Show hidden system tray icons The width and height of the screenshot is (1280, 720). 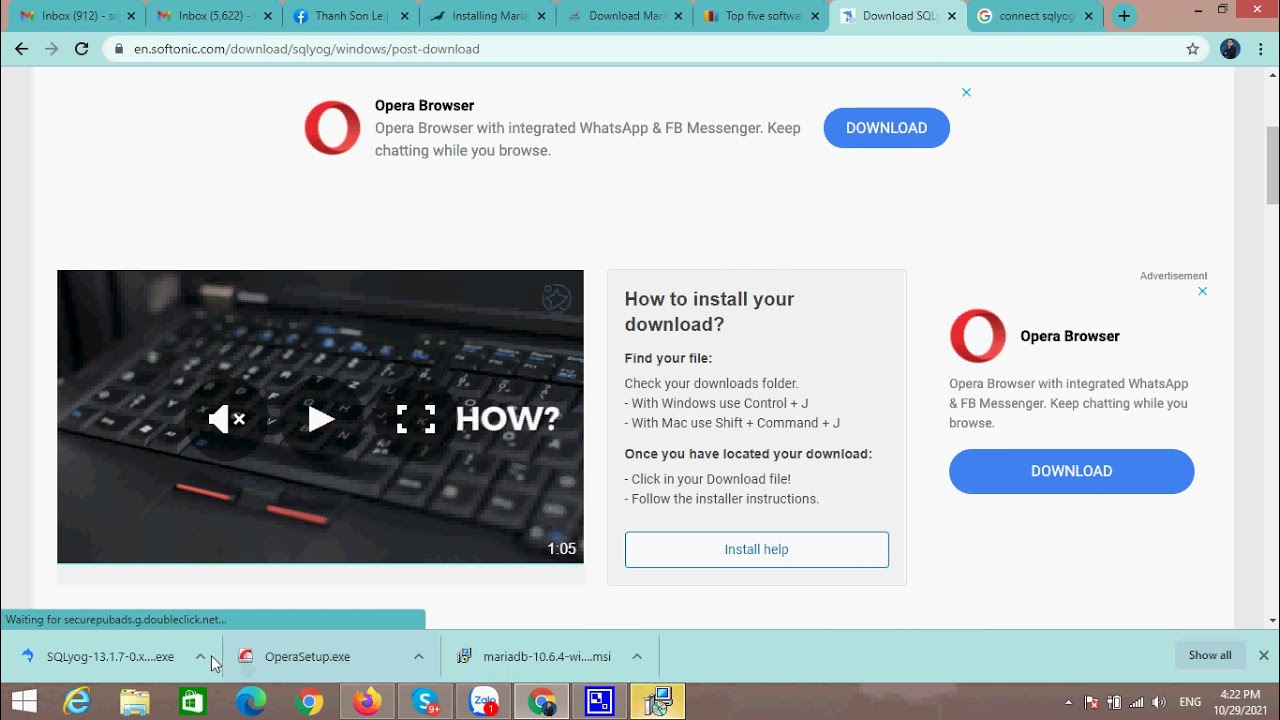click(x=1069, y=702)
